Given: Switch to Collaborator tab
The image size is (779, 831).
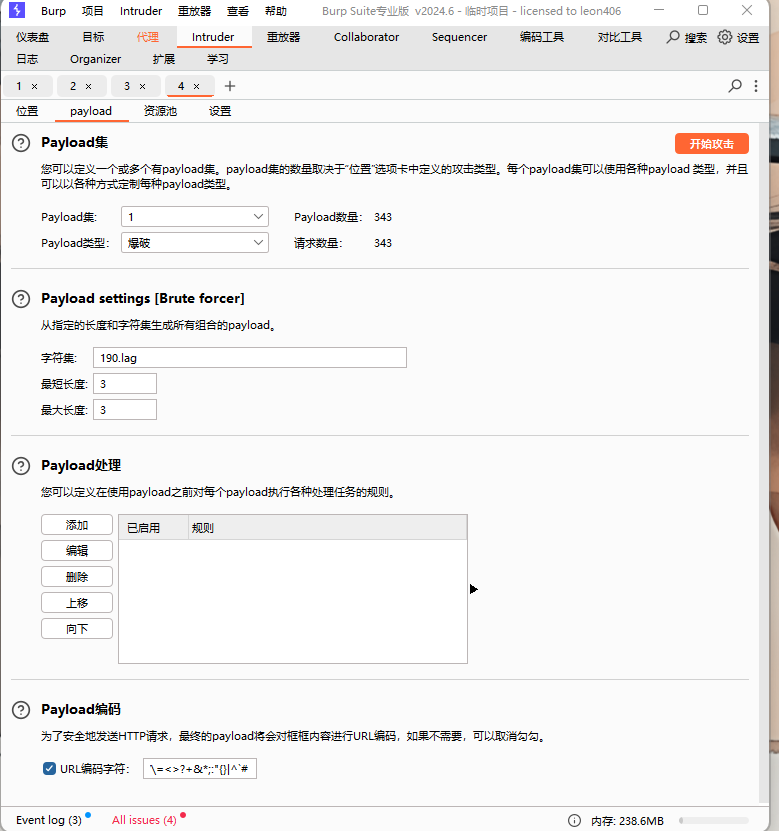Looking at the screenshot, I should pos(366,37).
